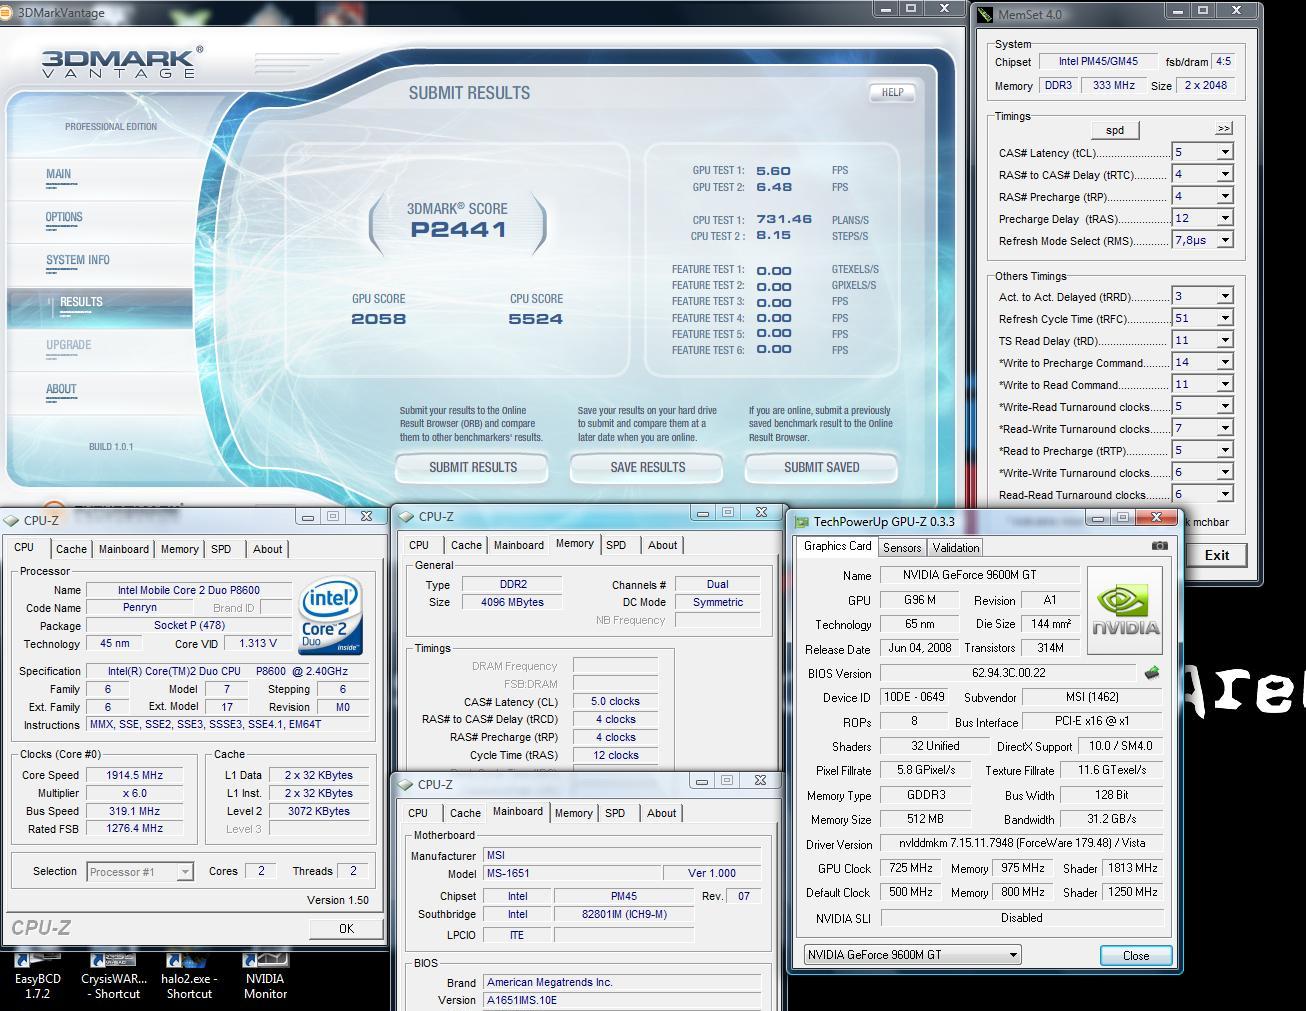Open RAS# Precharge (tRP) dropdown in MemSet

coord(1225,196)
